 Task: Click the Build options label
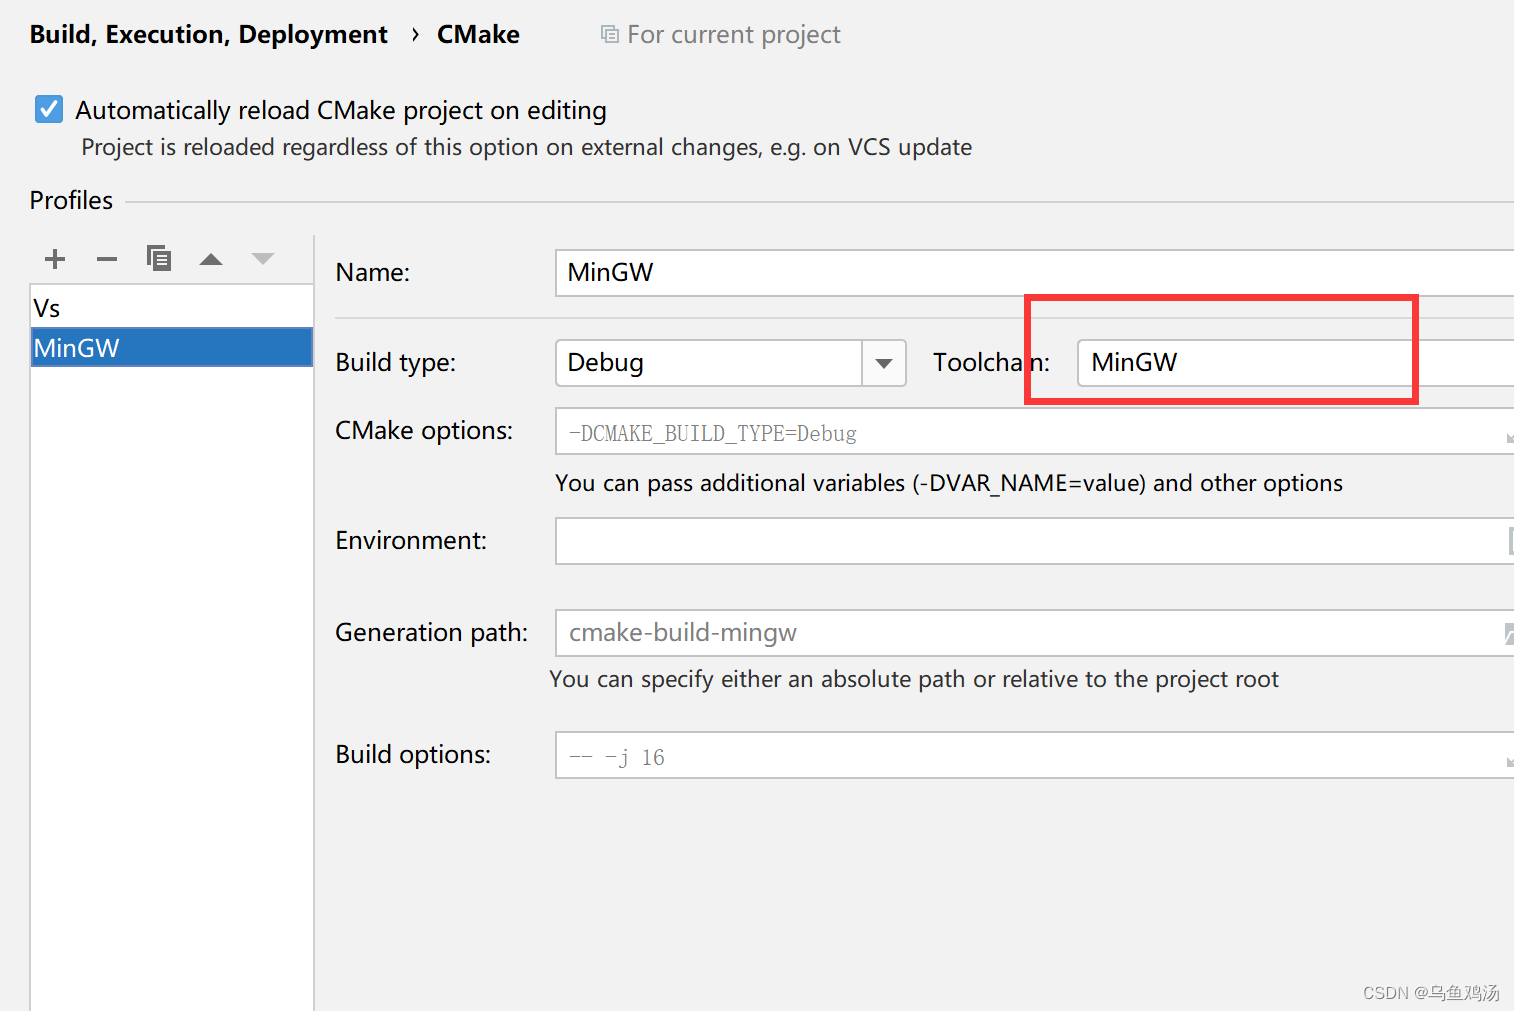point(413,755)
